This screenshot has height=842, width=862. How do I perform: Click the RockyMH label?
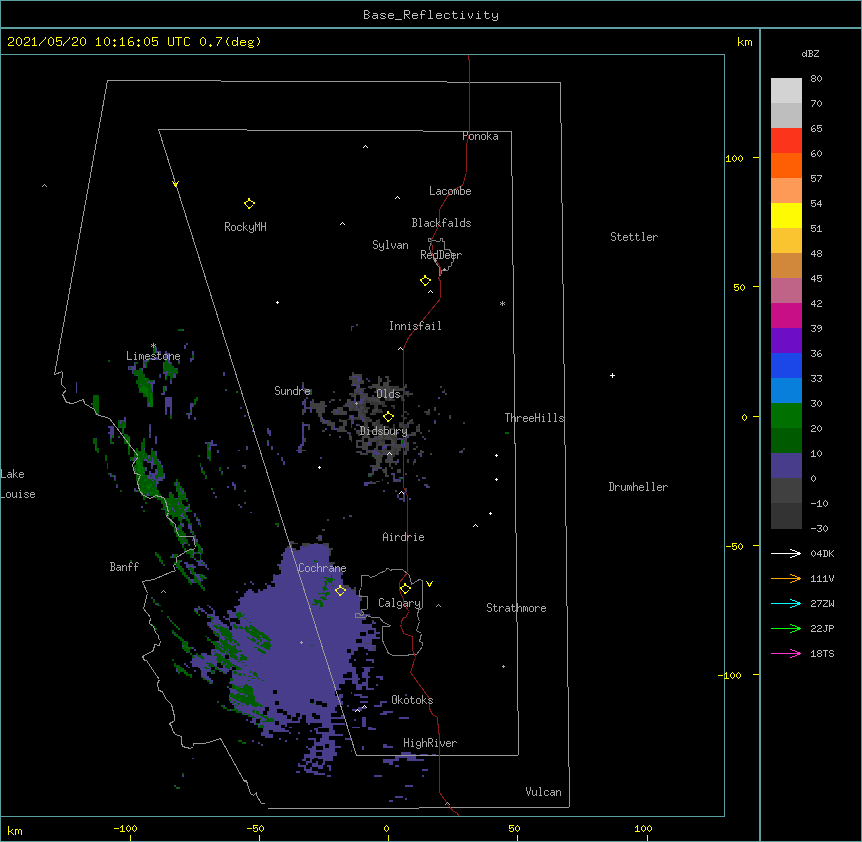245,227
